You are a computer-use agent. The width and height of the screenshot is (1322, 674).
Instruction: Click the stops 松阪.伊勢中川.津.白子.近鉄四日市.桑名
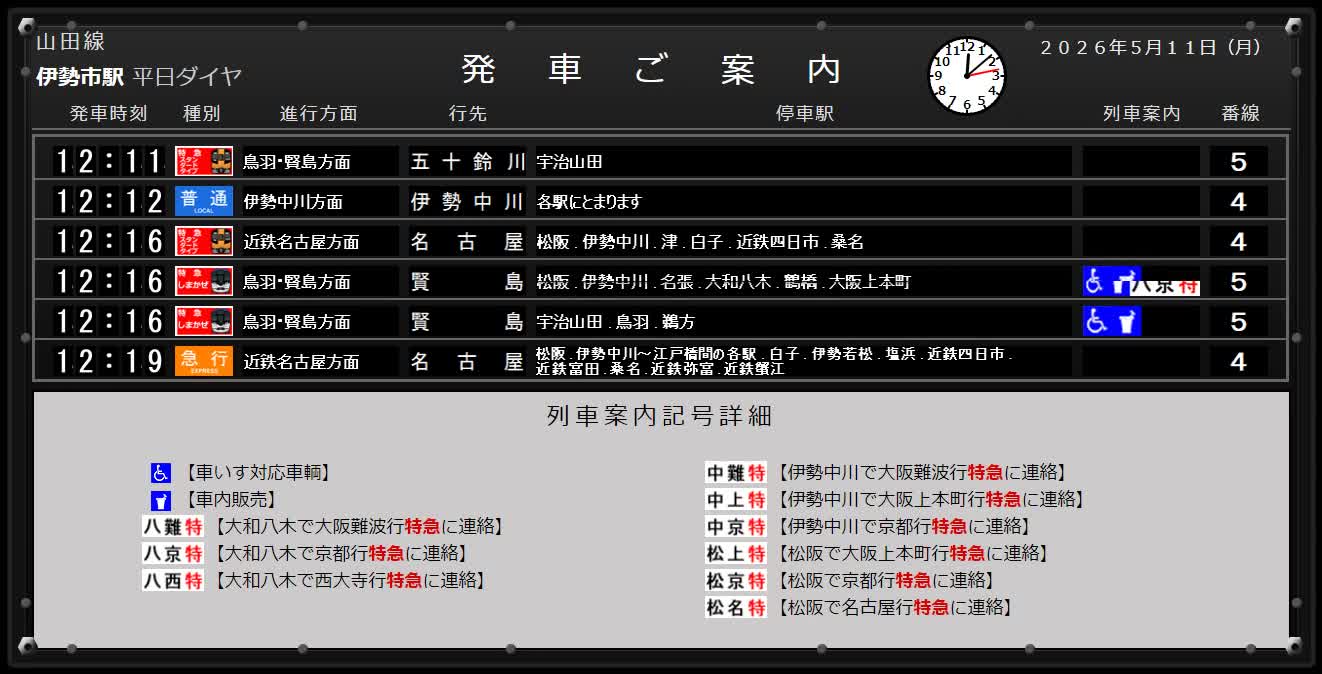pos(700,242)
